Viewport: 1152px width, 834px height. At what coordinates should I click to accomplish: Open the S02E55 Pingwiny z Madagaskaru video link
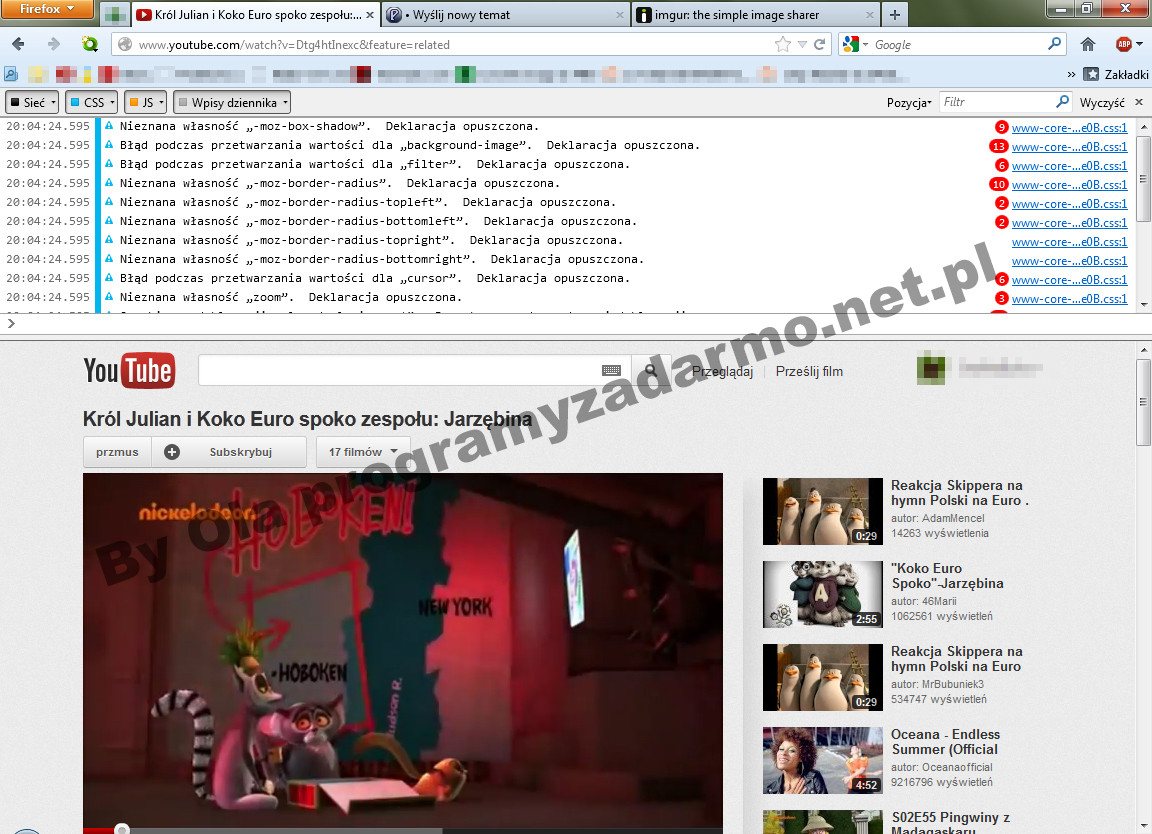[951, 823]
